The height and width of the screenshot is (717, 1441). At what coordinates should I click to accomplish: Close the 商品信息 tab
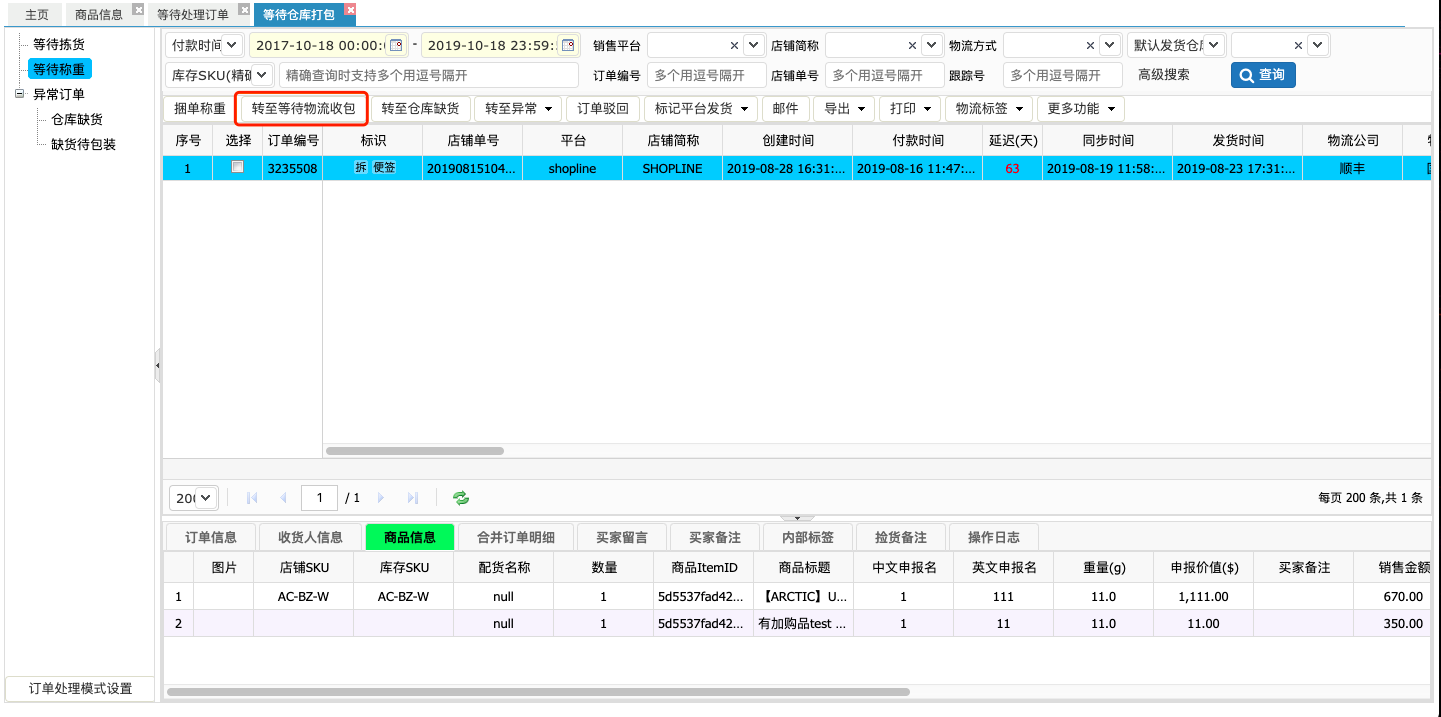[x=138, y=10]
